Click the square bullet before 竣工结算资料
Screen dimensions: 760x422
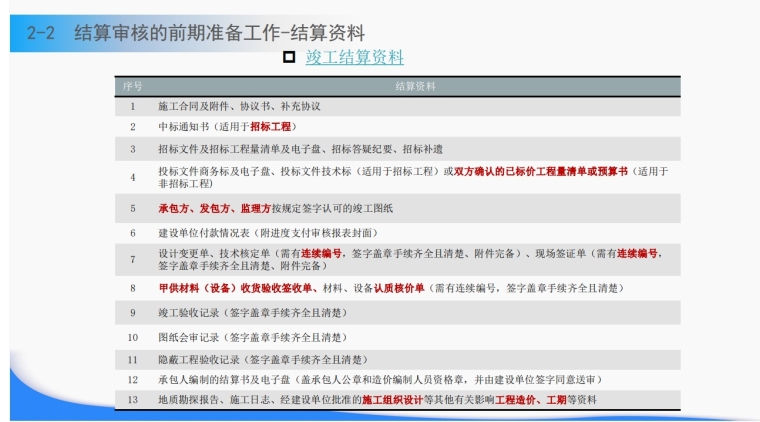click(289, 57)
